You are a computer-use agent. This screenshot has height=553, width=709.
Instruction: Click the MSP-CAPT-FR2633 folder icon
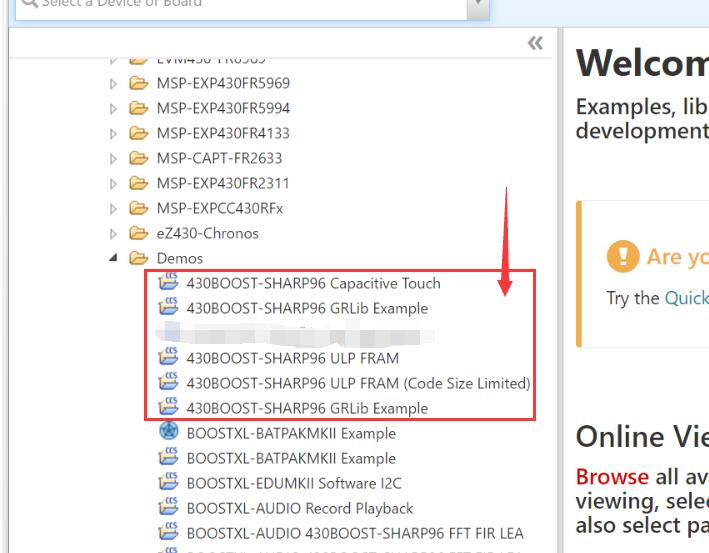(138, 158)
